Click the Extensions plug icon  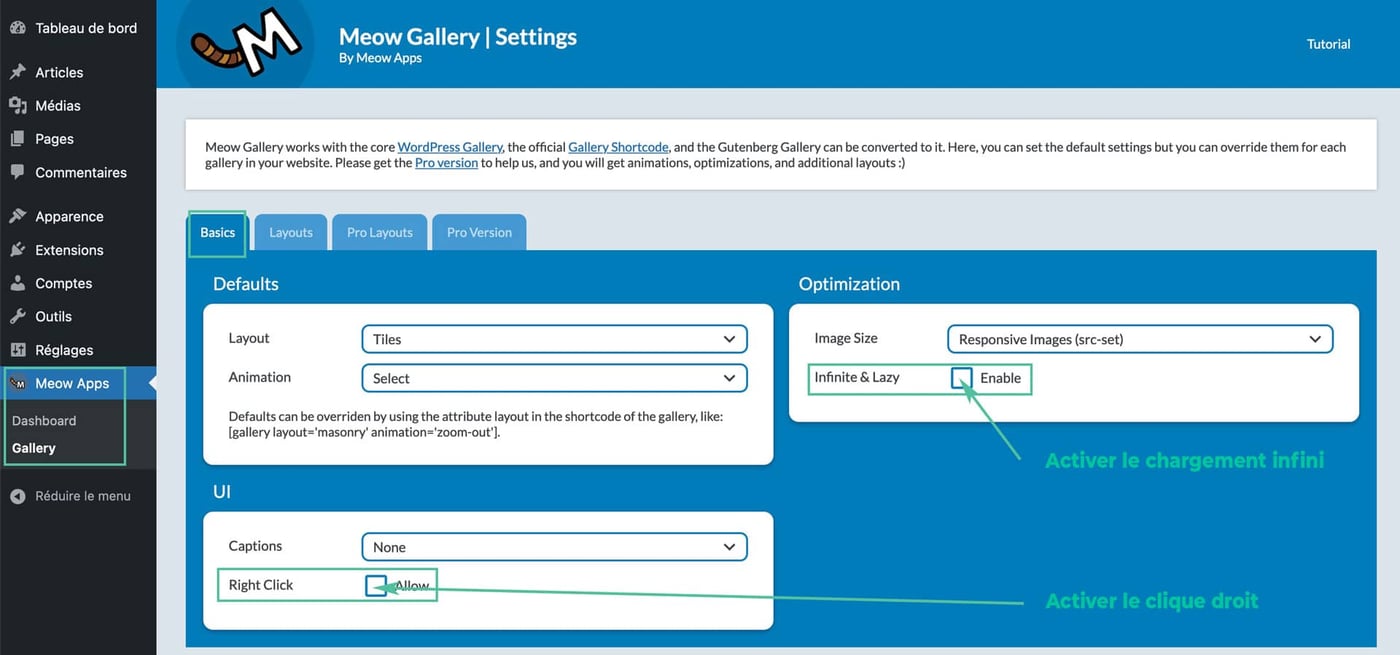(17, 250)
